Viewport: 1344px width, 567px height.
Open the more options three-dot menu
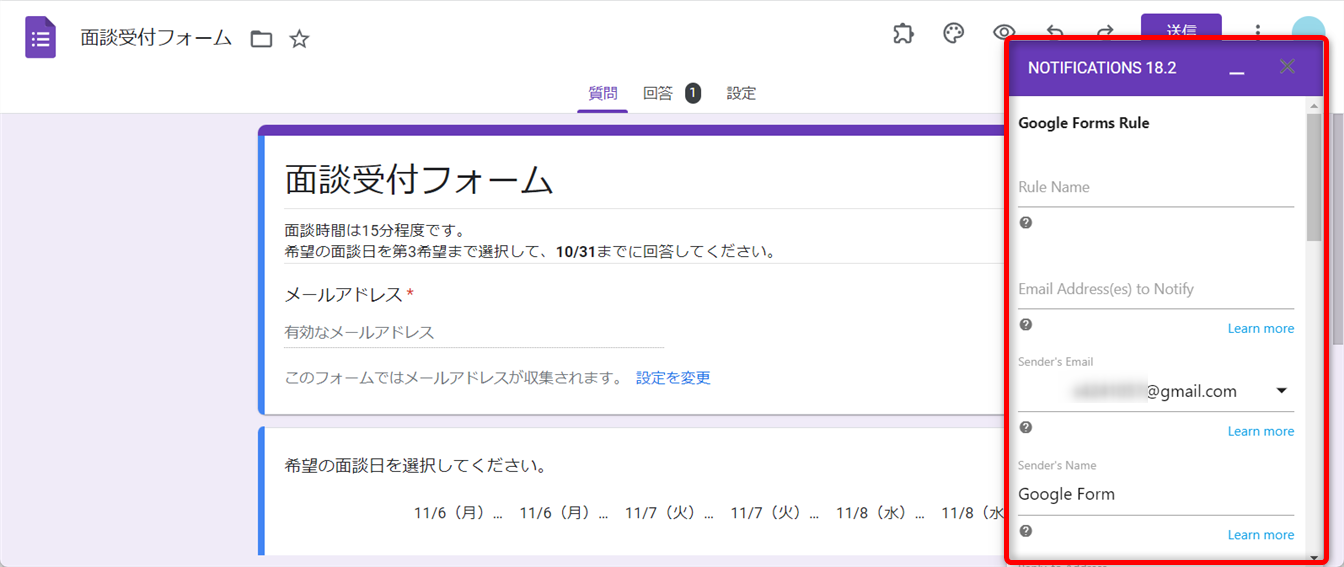pyautogui.click(x=1258, y=33)
